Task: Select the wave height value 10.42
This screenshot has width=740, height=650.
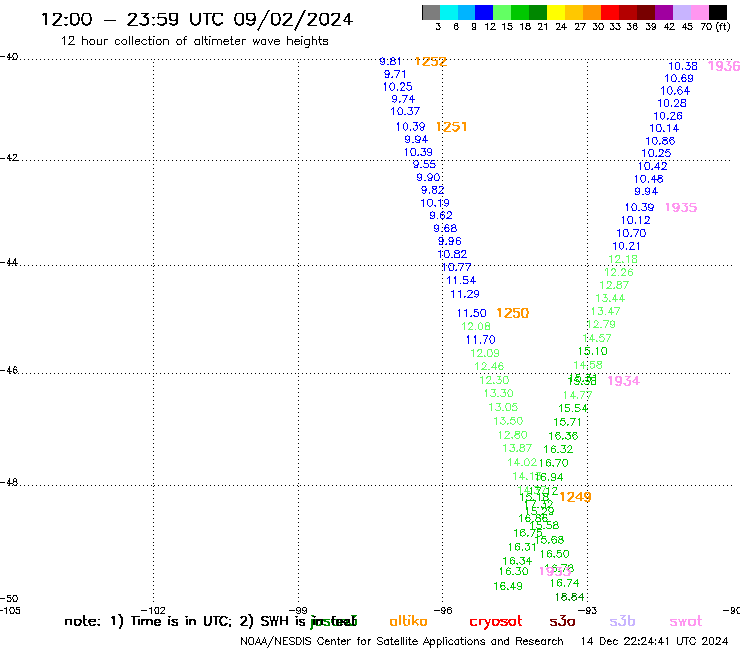Action: (652, 166)
